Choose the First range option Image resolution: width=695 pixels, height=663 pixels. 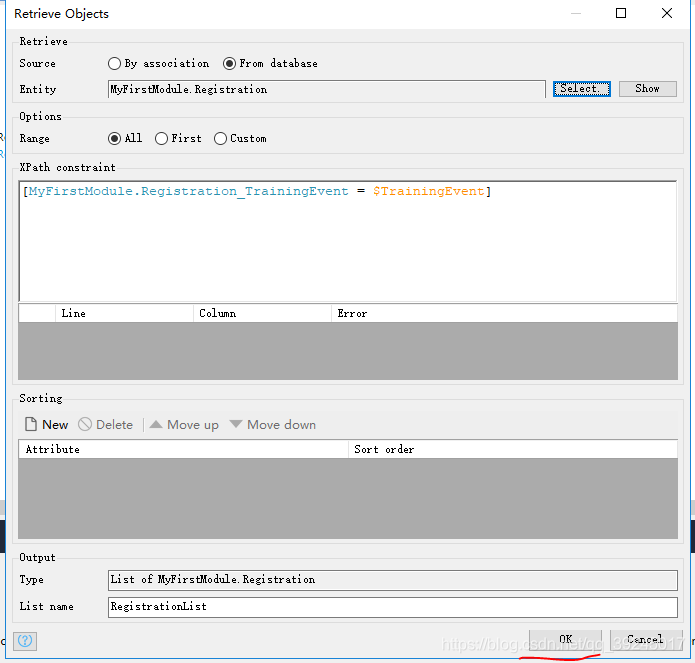tap(162, 139)
